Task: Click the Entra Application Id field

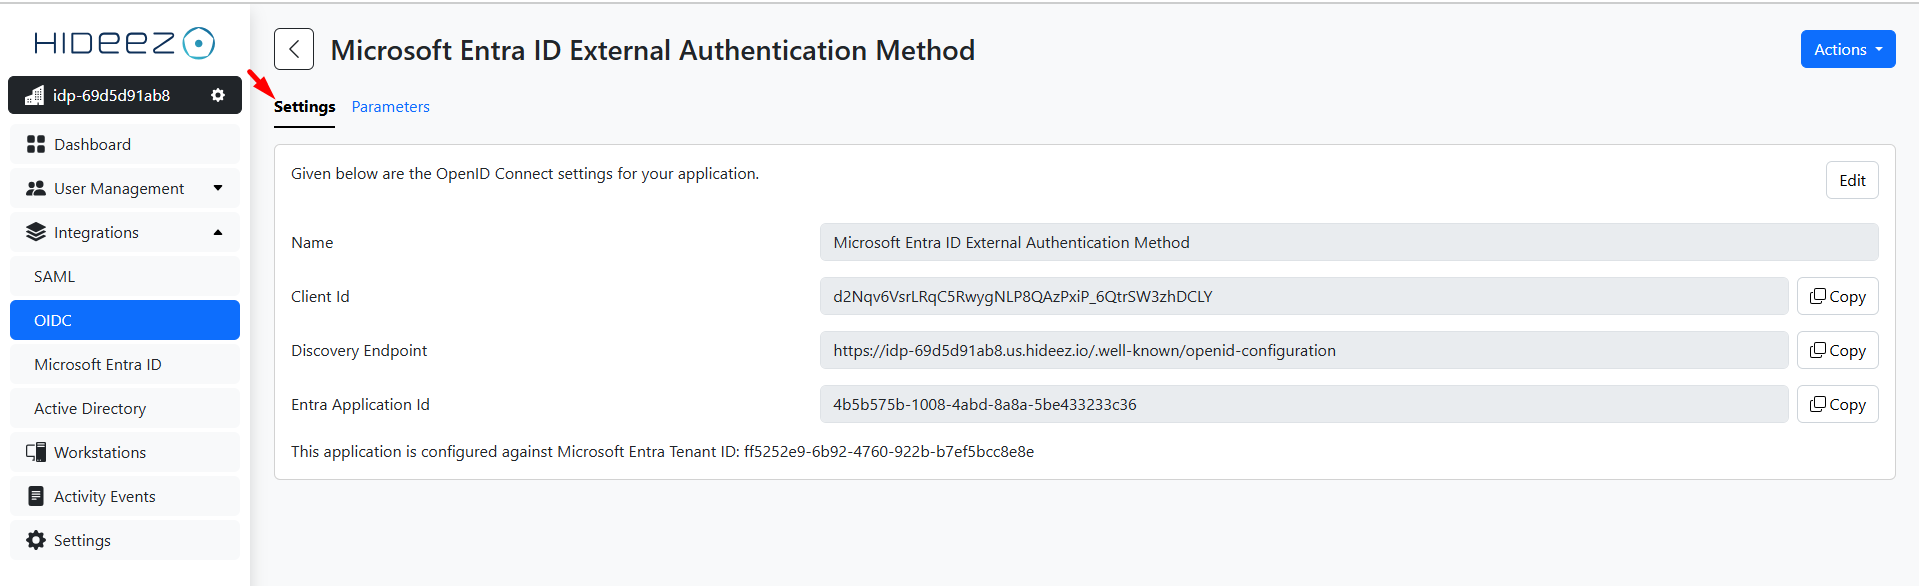Action: coord(1303,404)
